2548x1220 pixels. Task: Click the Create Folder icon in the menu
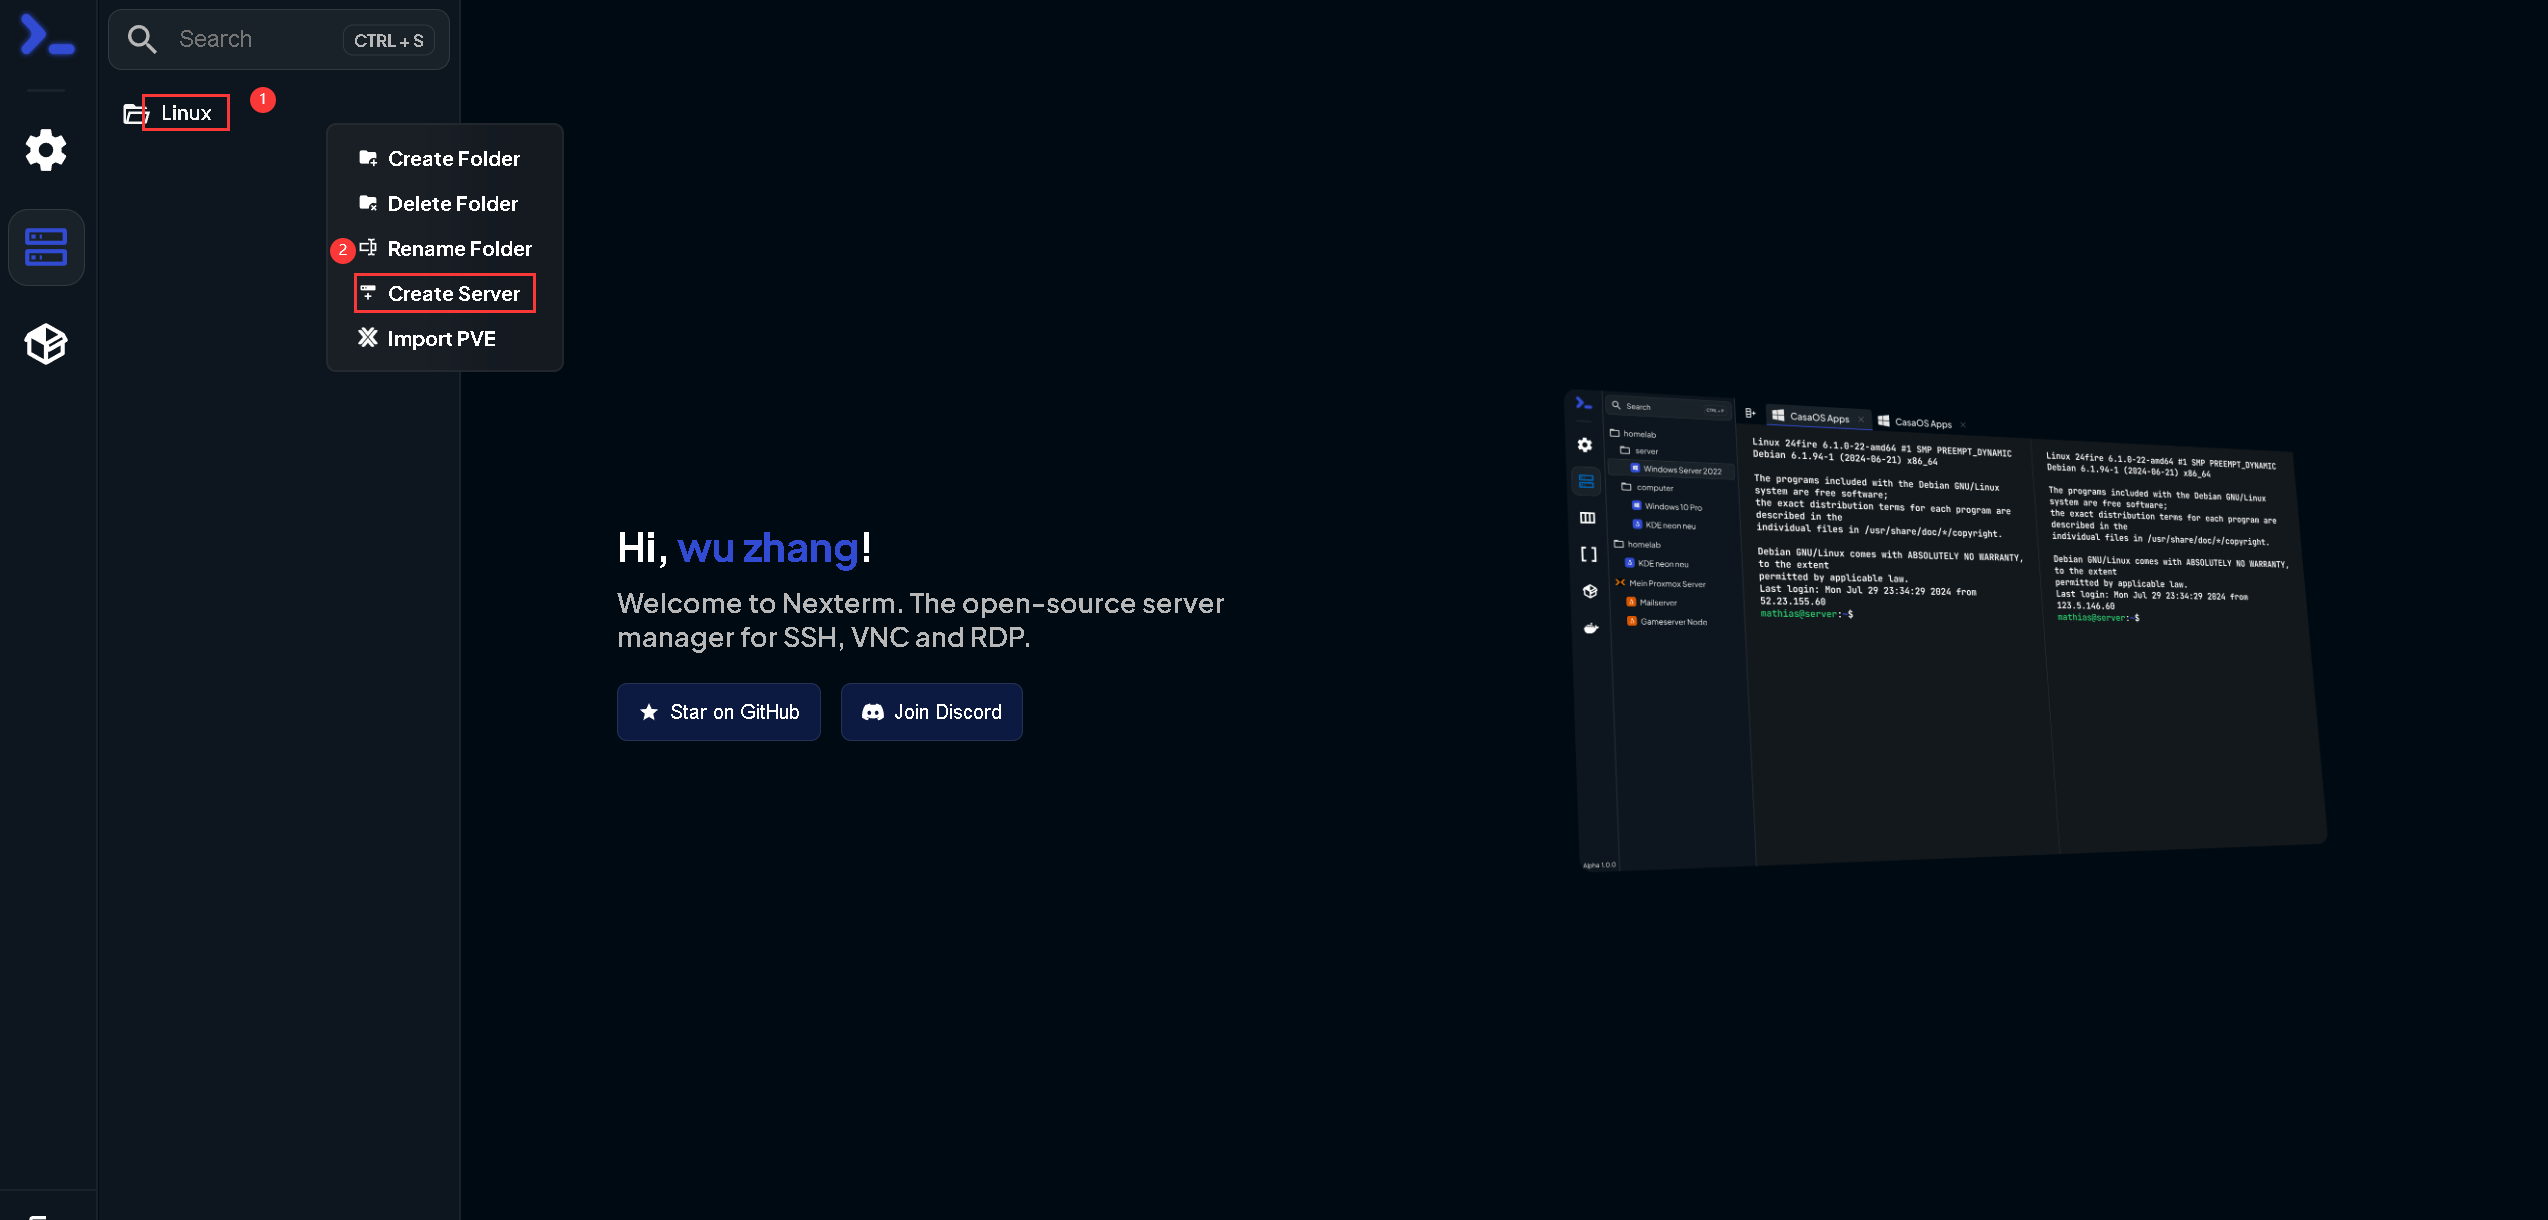click(x=368, y=157)
